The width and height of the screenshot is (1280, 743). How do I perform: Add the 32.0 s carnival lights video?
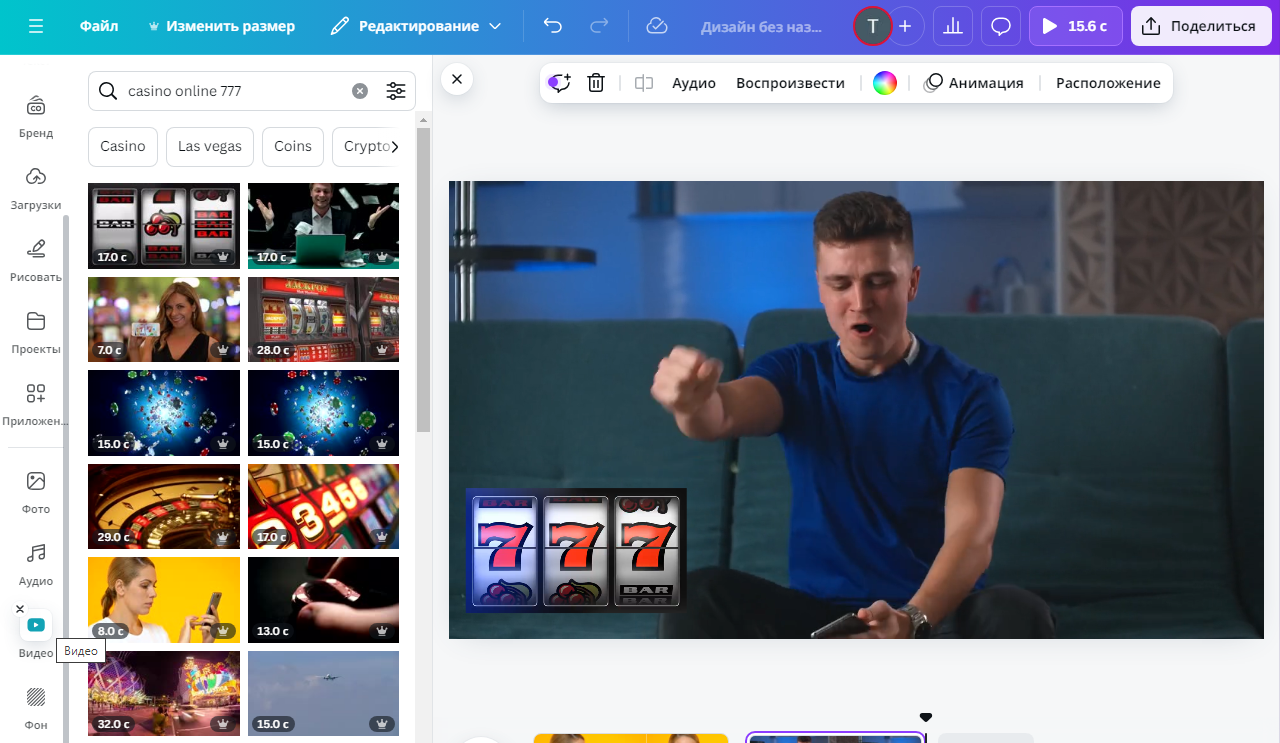[164, 693]
